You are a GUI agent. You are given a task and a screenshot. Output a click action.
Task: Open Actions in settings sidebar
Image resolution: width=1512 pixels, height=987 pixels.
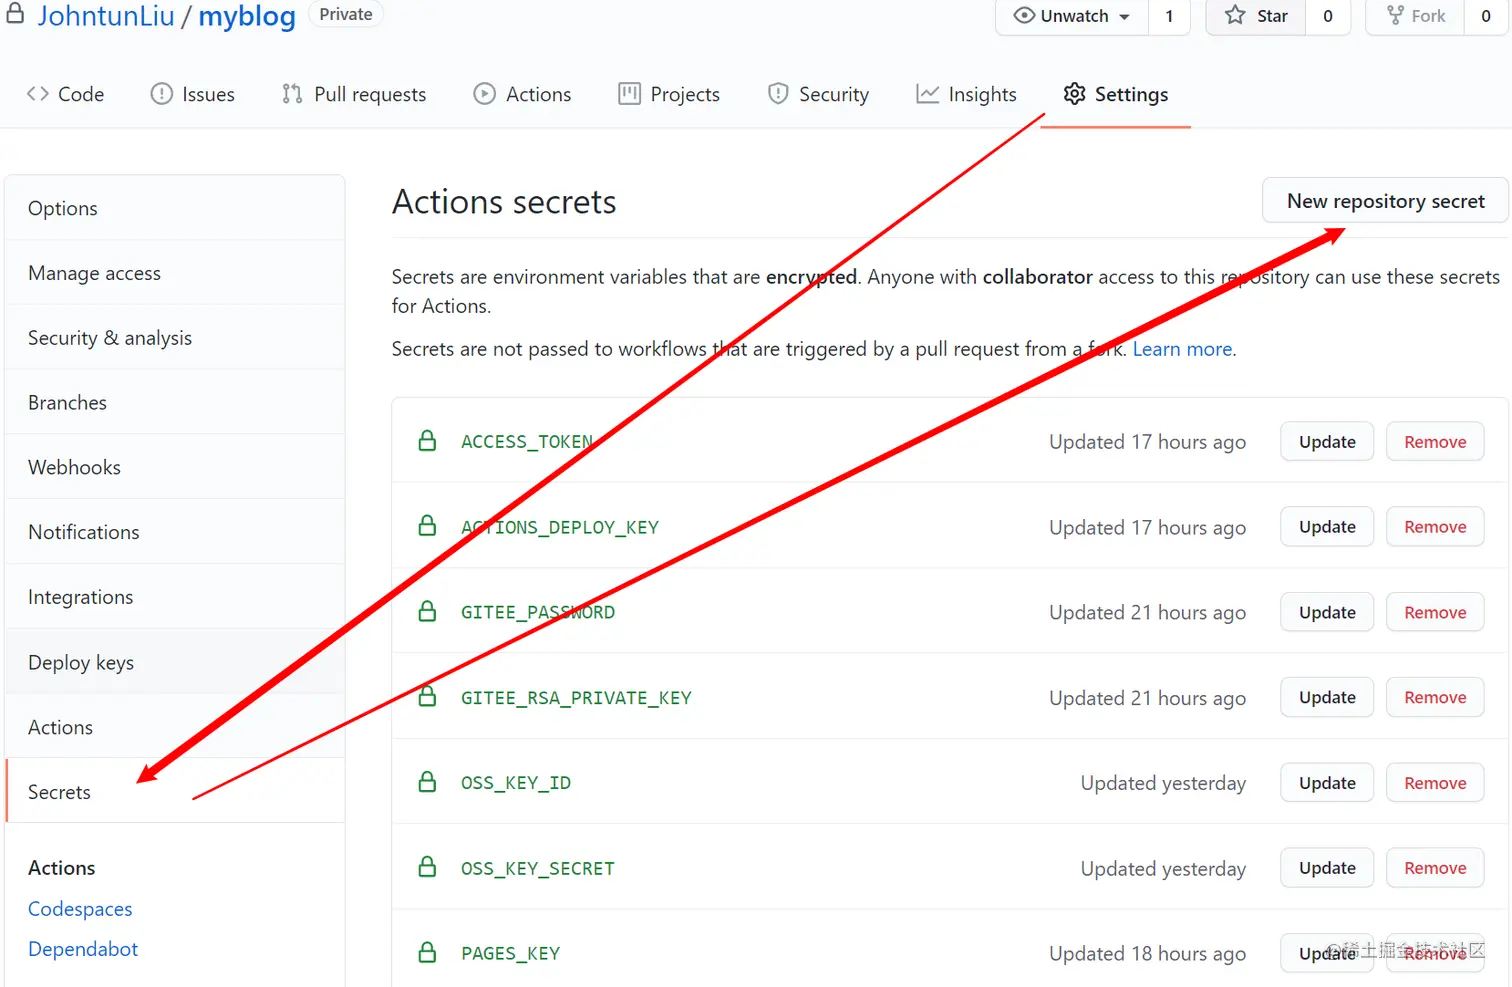175,727
